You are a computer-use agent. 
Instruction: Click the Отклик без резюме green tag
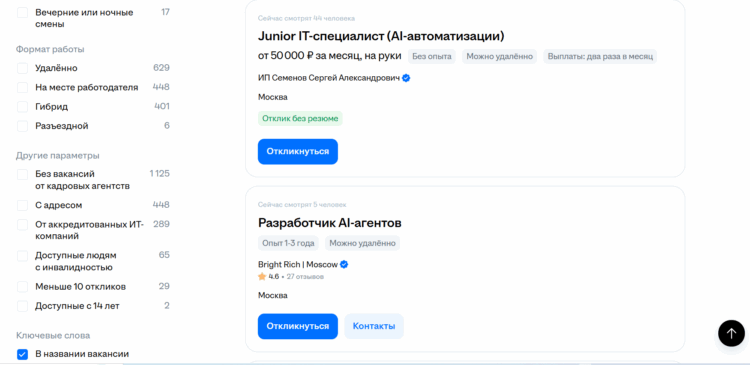click(x=300, y=119)
